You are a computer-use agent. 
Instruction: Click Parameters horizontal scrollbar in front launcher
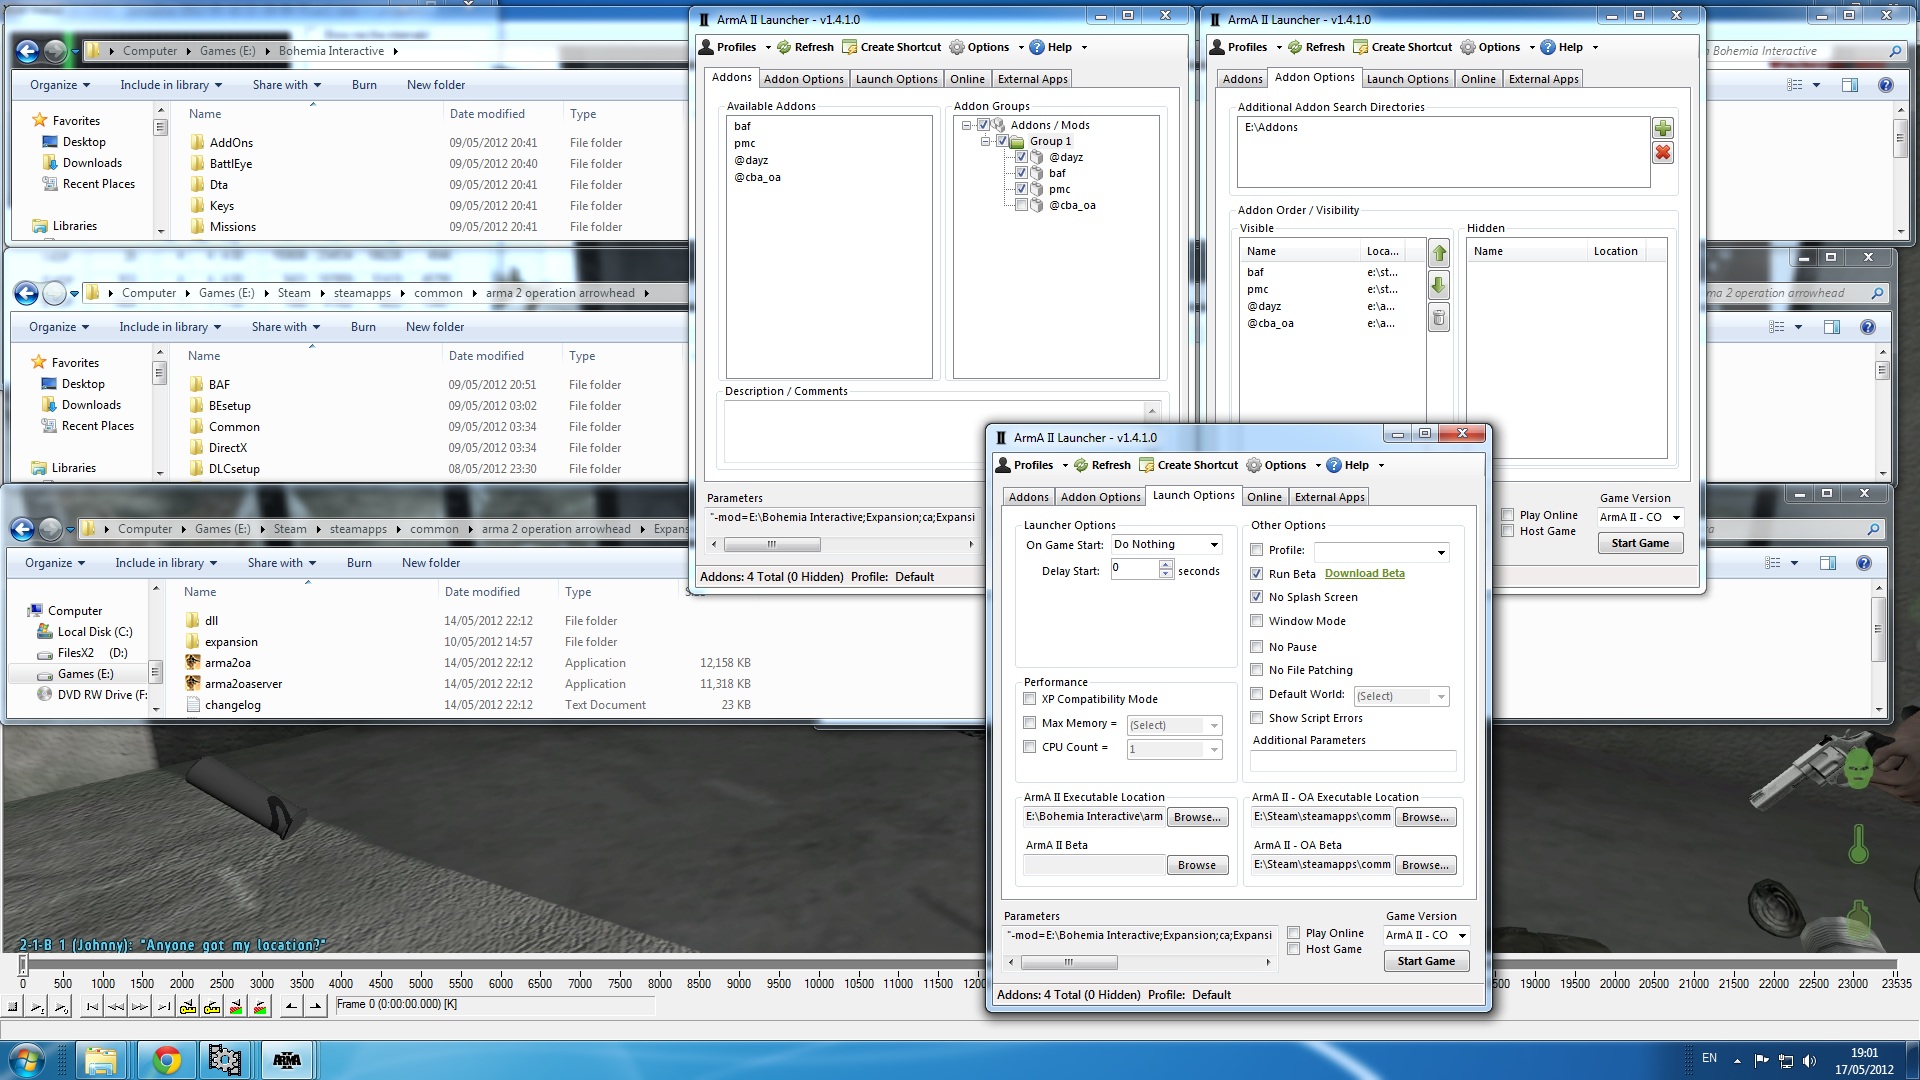click(1068, 963)
